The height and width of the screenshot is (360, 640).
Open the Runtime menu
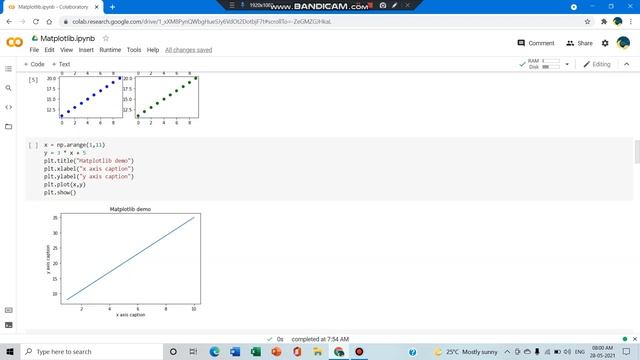pyautogui.click(x=110, y=50)
